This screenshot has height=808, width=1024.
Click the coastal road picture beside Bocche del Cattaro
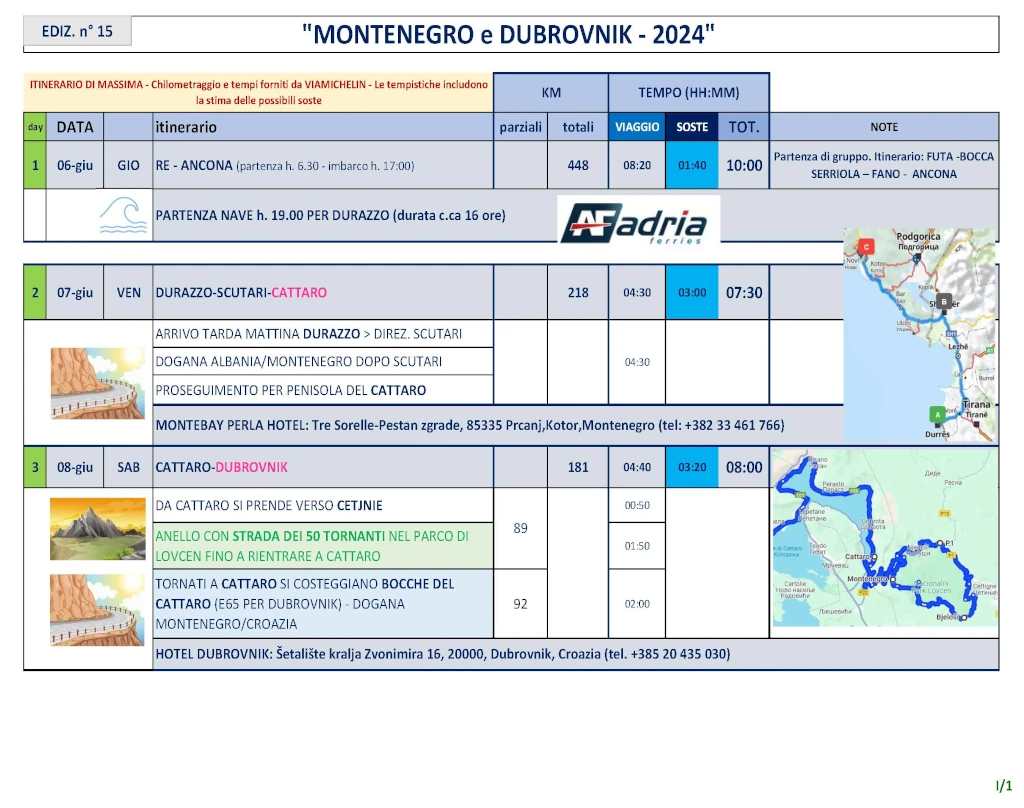98,610
